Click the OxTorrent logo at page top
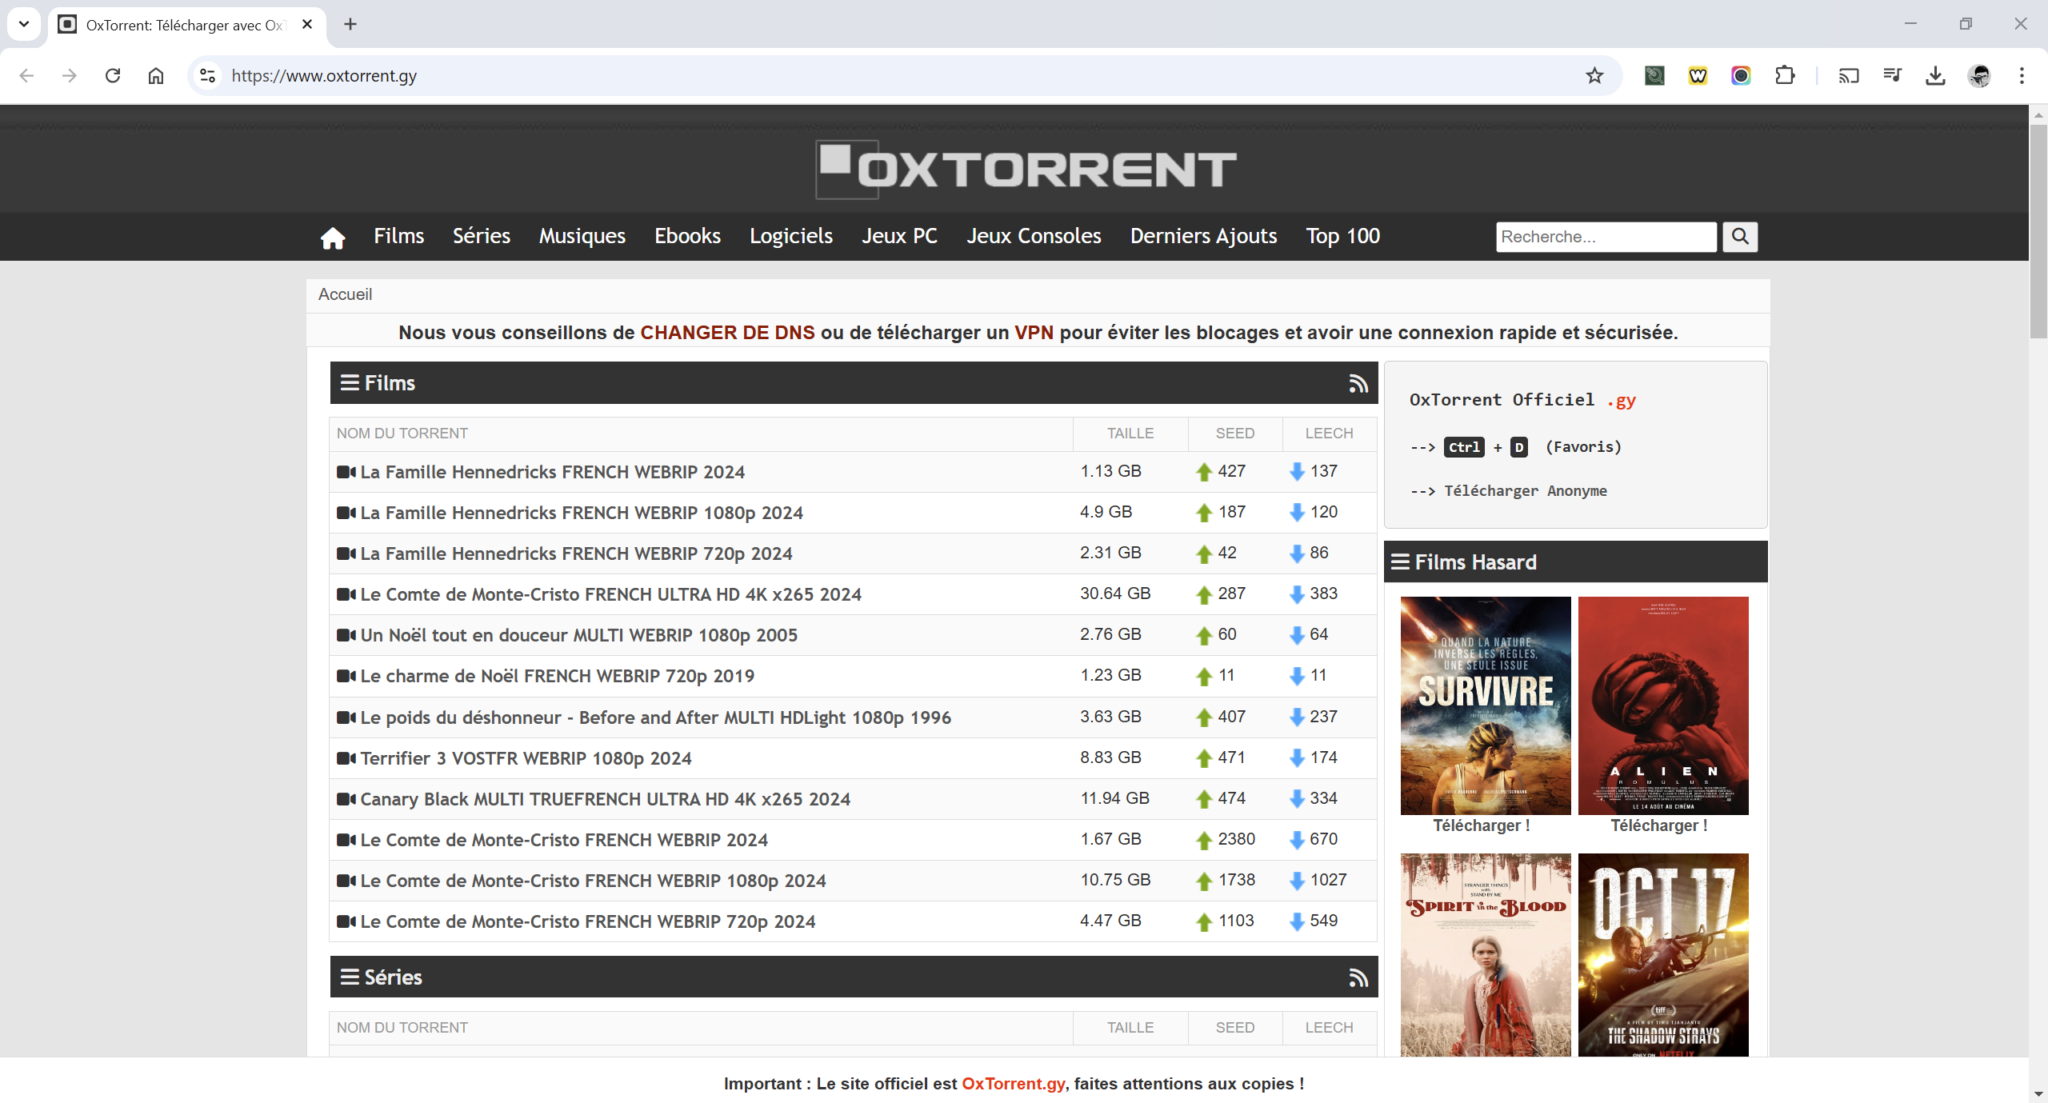The image size is (2048, 1103). pos(1024,168)
